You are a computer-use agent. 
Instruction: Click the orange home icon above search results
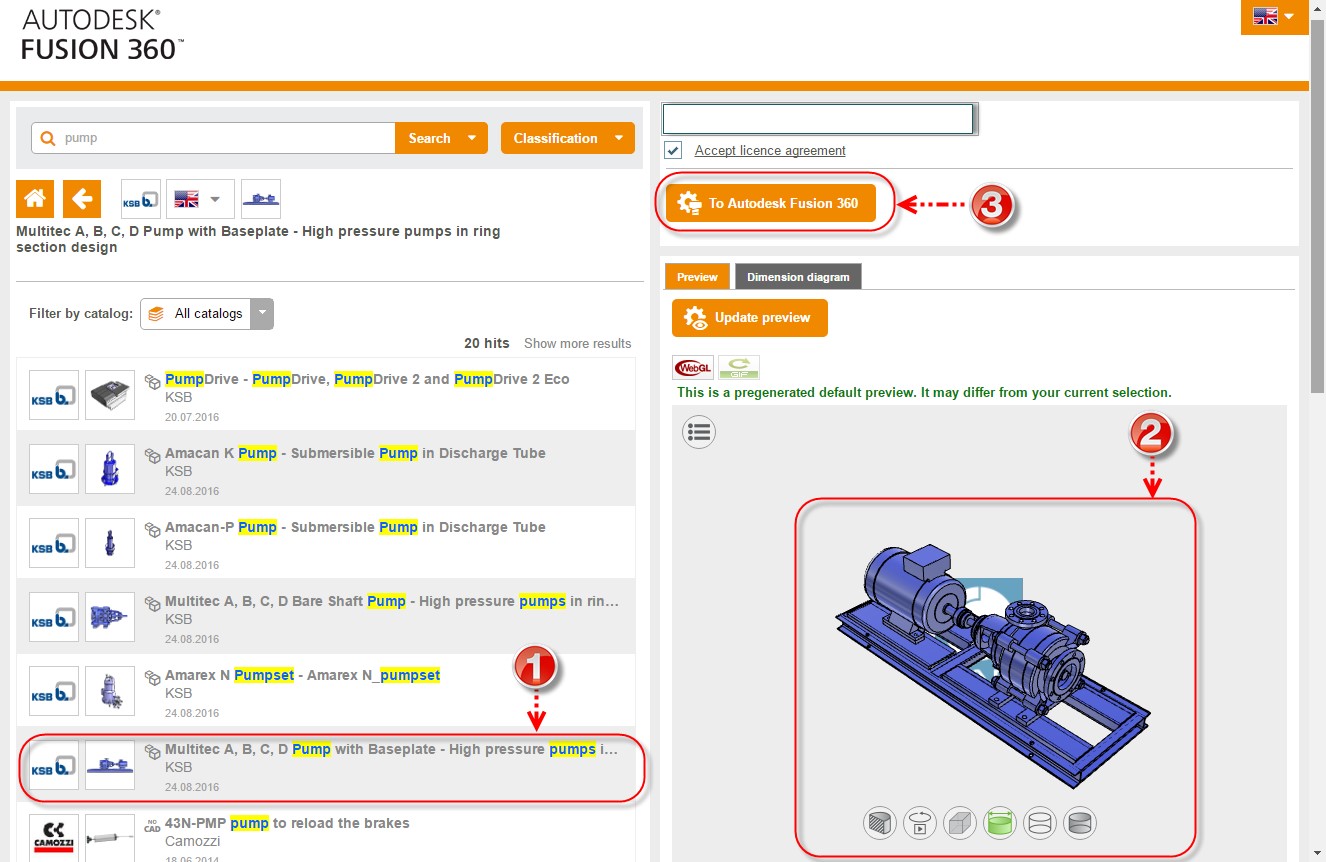pyautogui.click(x=34, y=198)
